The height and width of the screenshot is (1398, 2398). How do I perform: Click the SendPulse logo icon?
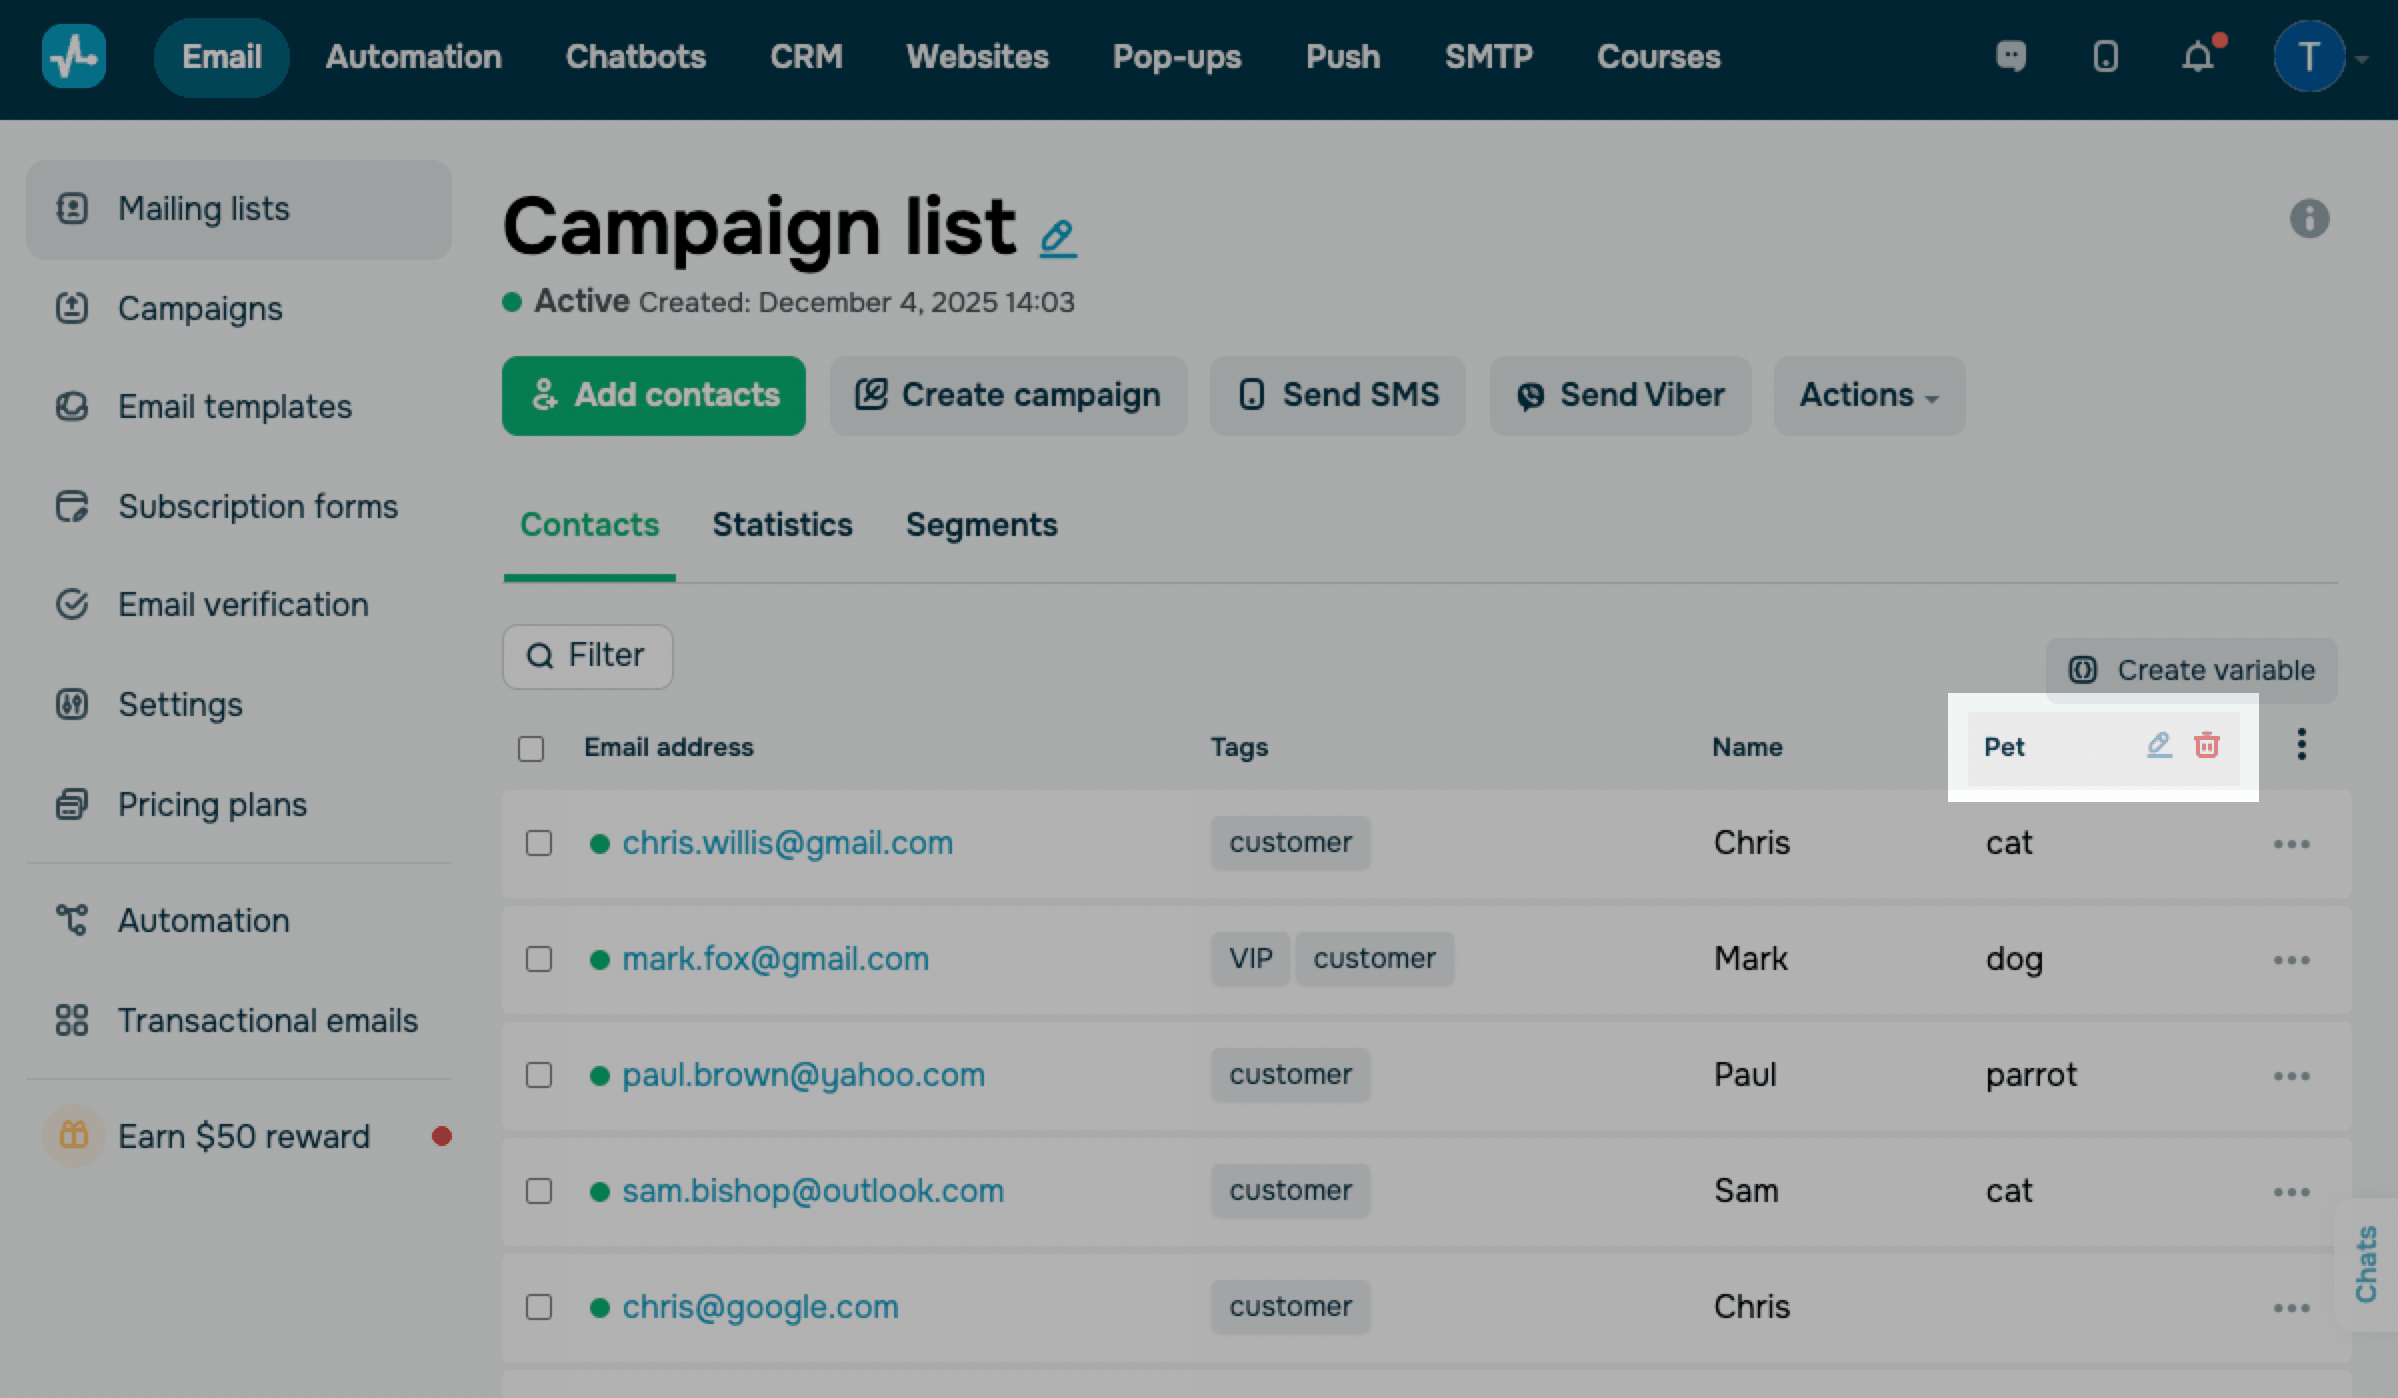[x=74, y=56]
